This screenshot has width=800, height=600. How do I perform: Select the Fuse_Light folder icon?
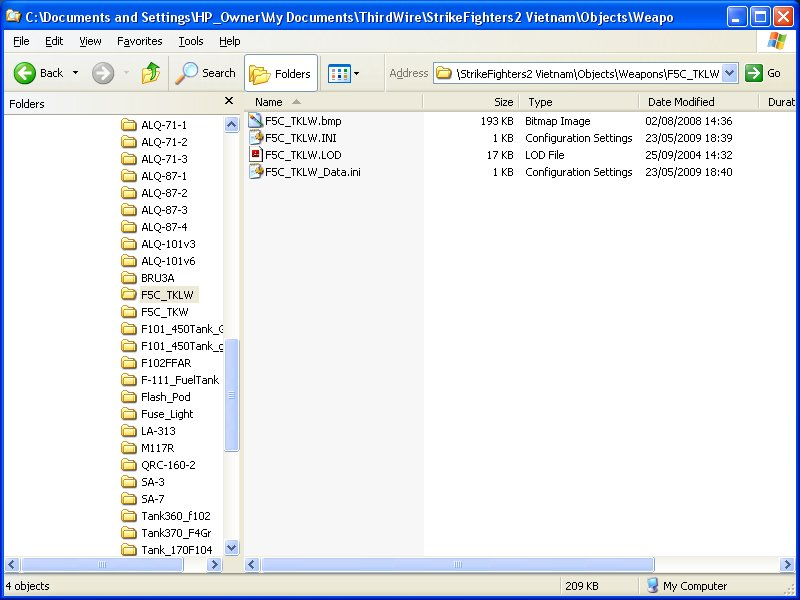coord(129,414)
